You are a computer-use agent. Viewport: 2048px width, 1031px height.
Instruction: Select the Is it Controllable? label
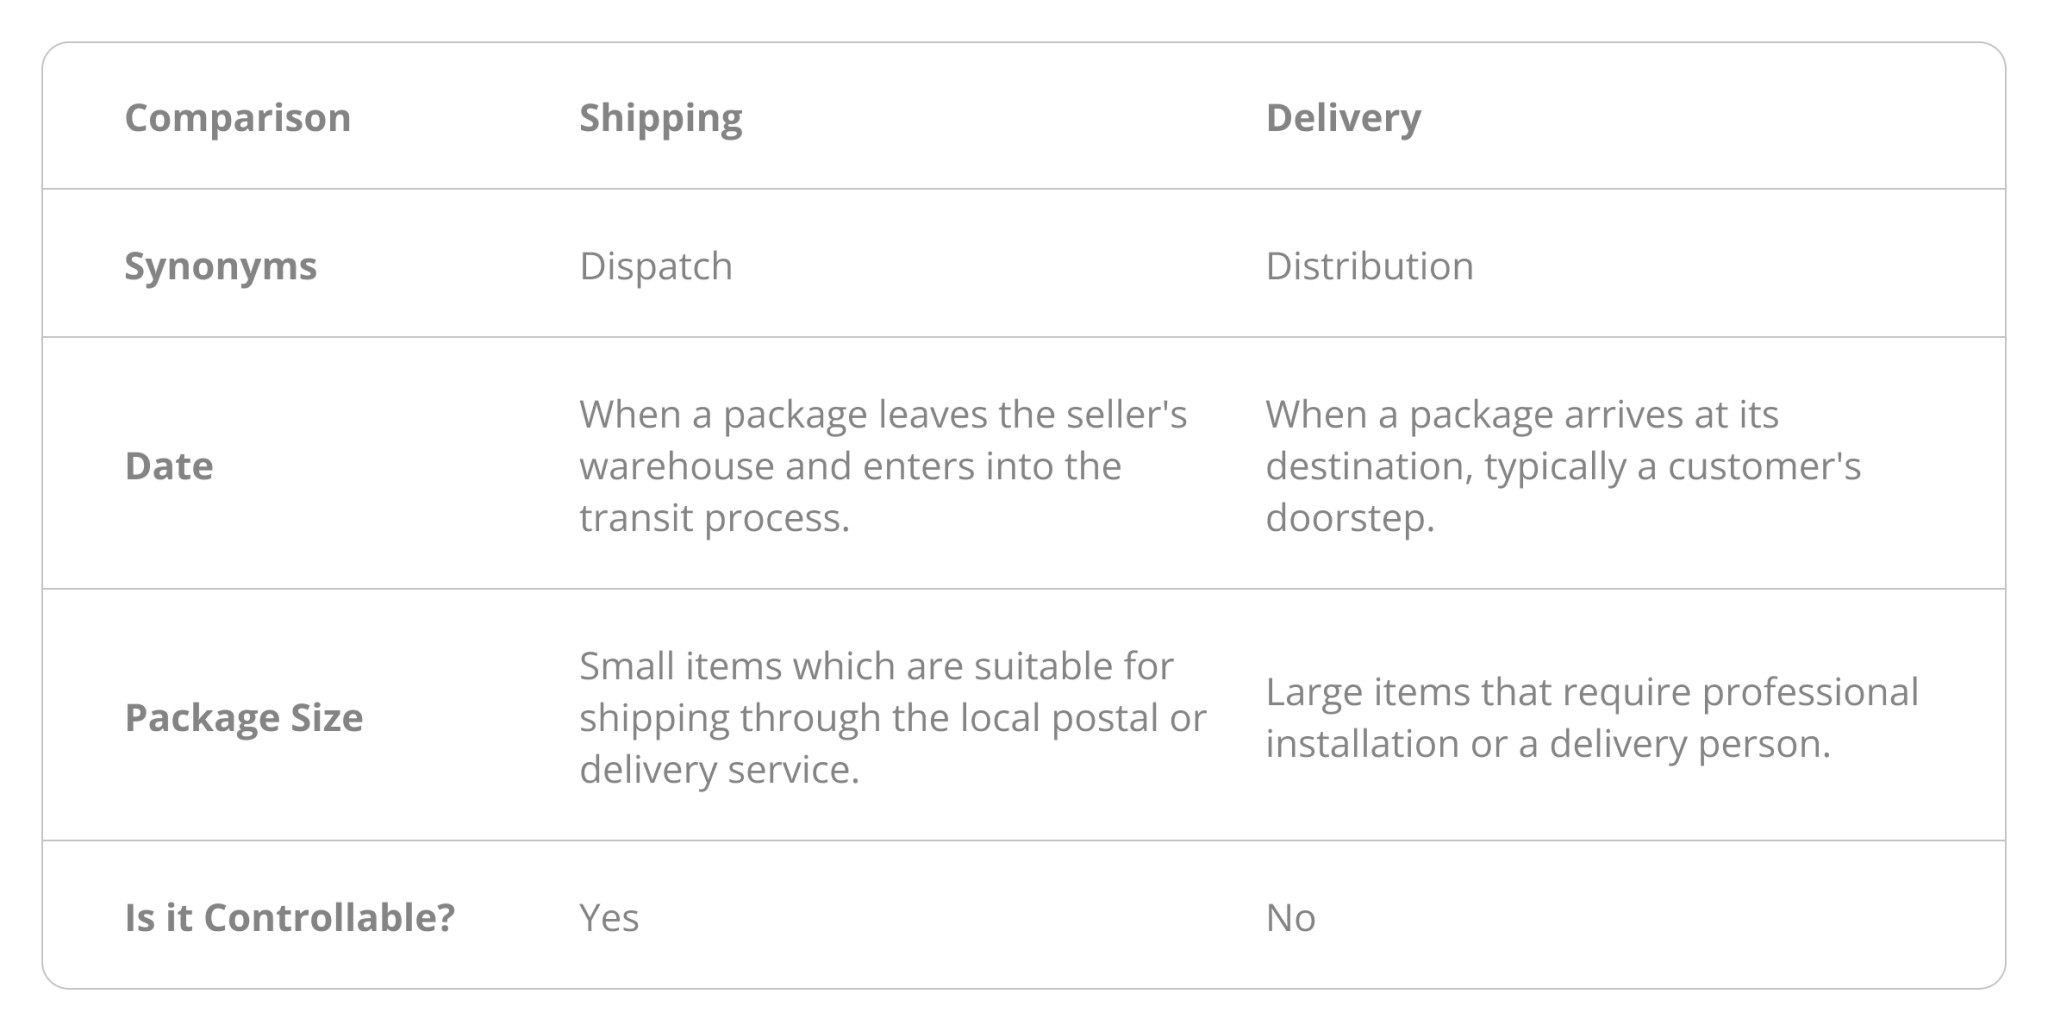click(289, 918)
